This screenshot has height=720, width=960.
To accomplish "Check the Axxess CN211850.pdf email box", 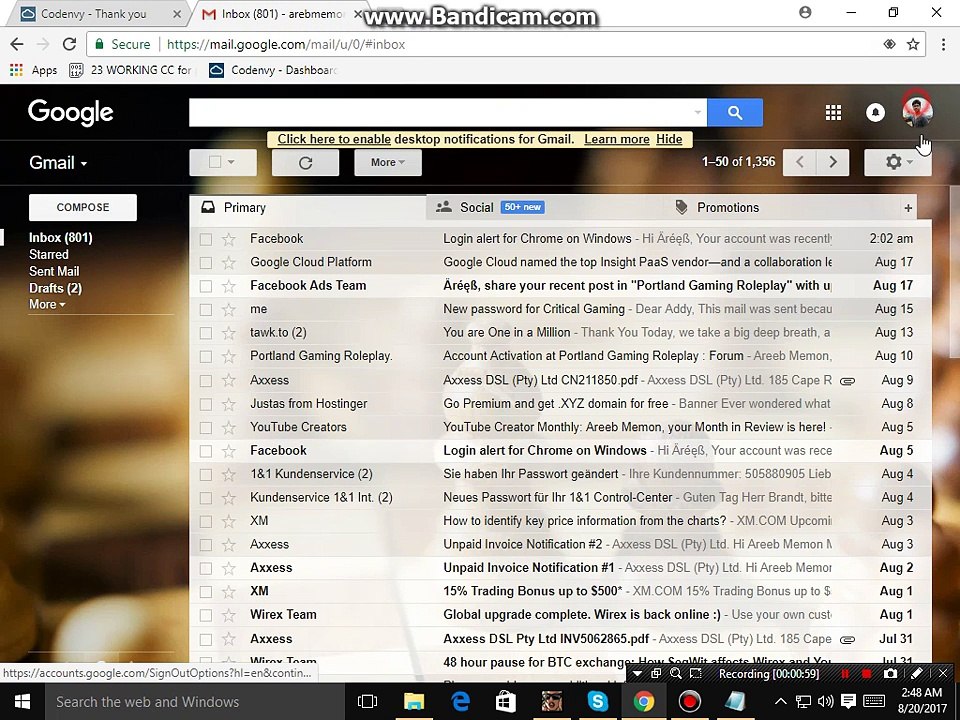I will point(206,380).
